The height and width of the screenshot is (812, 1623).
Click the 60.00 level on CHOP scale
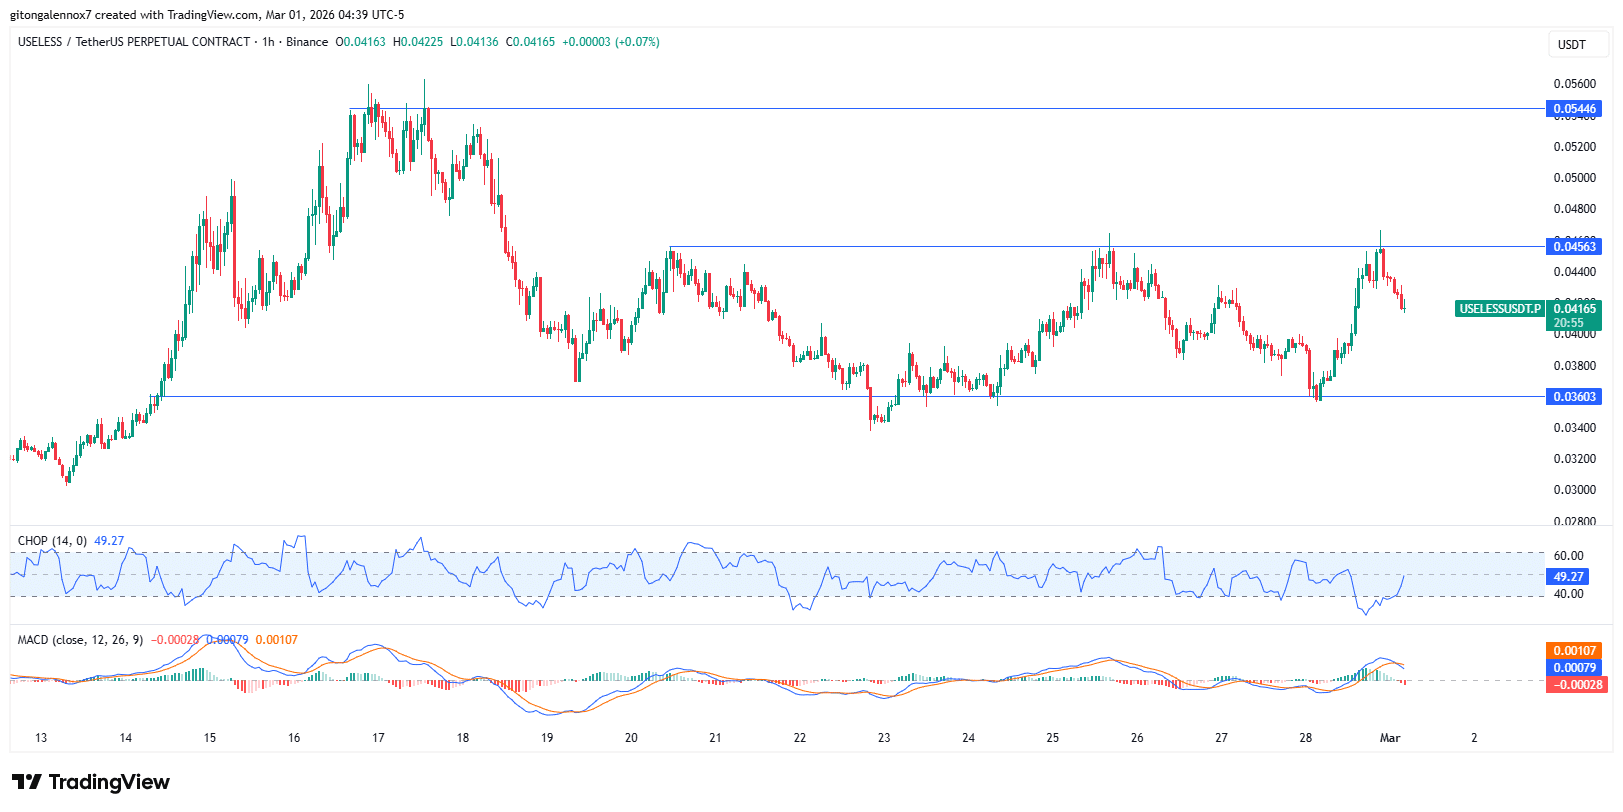click(1568, 556)
